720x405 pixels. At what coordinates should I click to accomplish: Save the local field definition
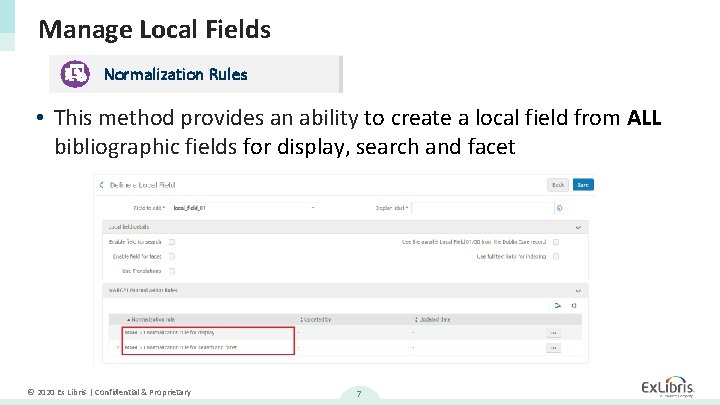583,185
